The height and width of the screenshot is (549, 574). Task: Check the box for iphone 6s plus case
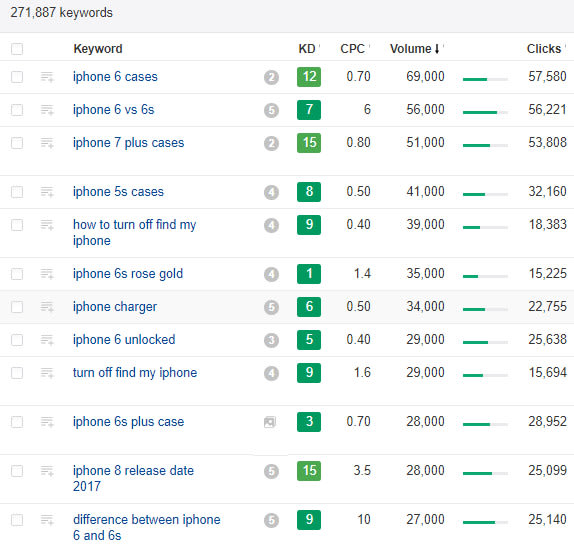17,422
